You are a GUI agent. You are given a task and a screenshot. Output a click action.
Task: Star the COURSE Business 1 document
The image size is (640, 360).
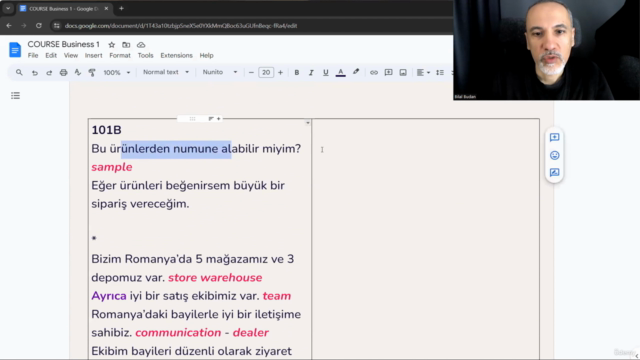click(x=111, y=45)
